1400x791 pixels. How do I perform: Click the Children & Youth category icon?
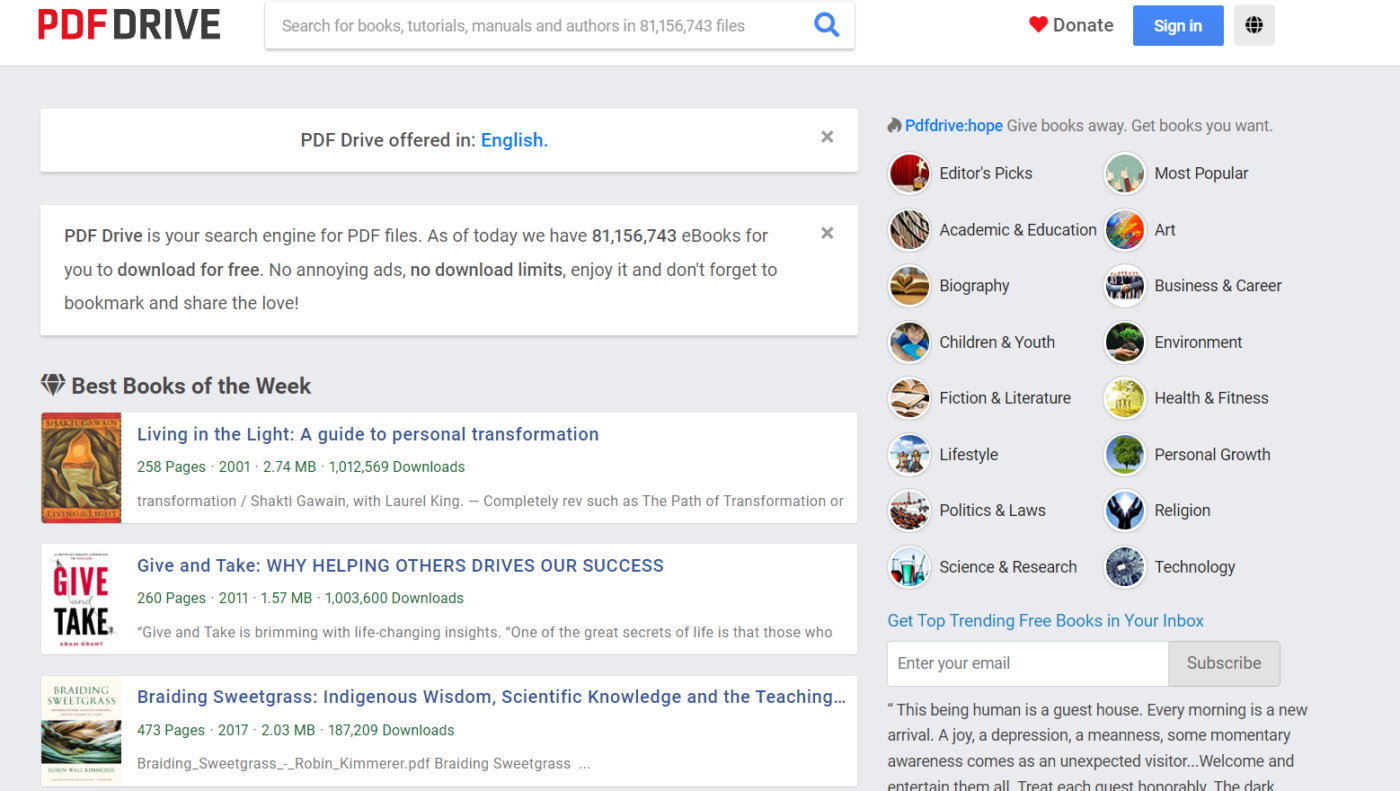910,342
